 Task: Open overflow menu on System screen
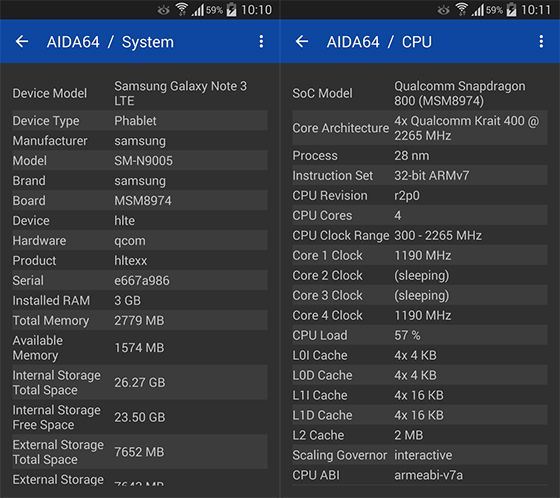pos(261,41)
